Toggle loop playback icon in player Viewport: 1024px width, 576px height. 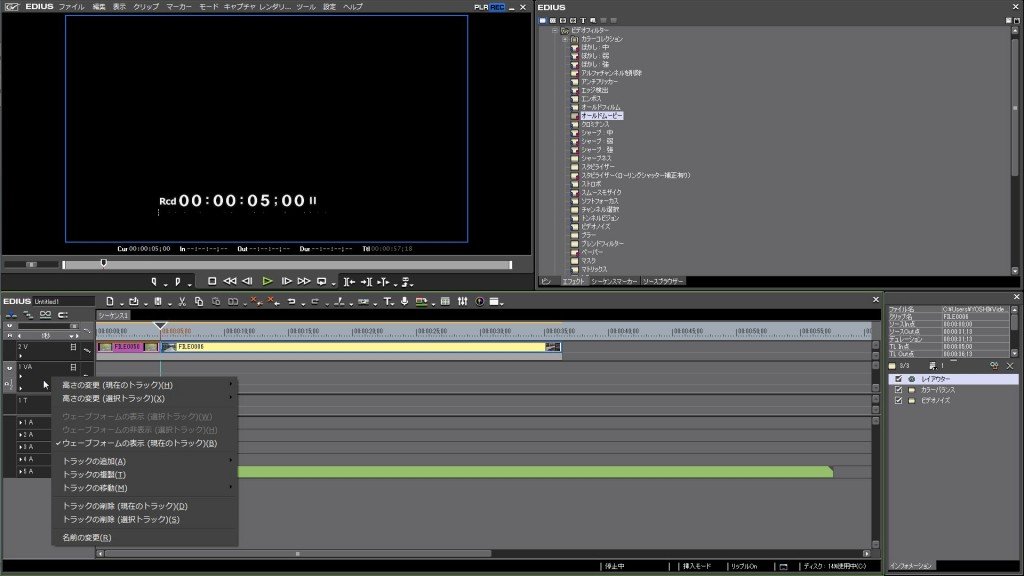pyautogui.click(x=321, y=281)
